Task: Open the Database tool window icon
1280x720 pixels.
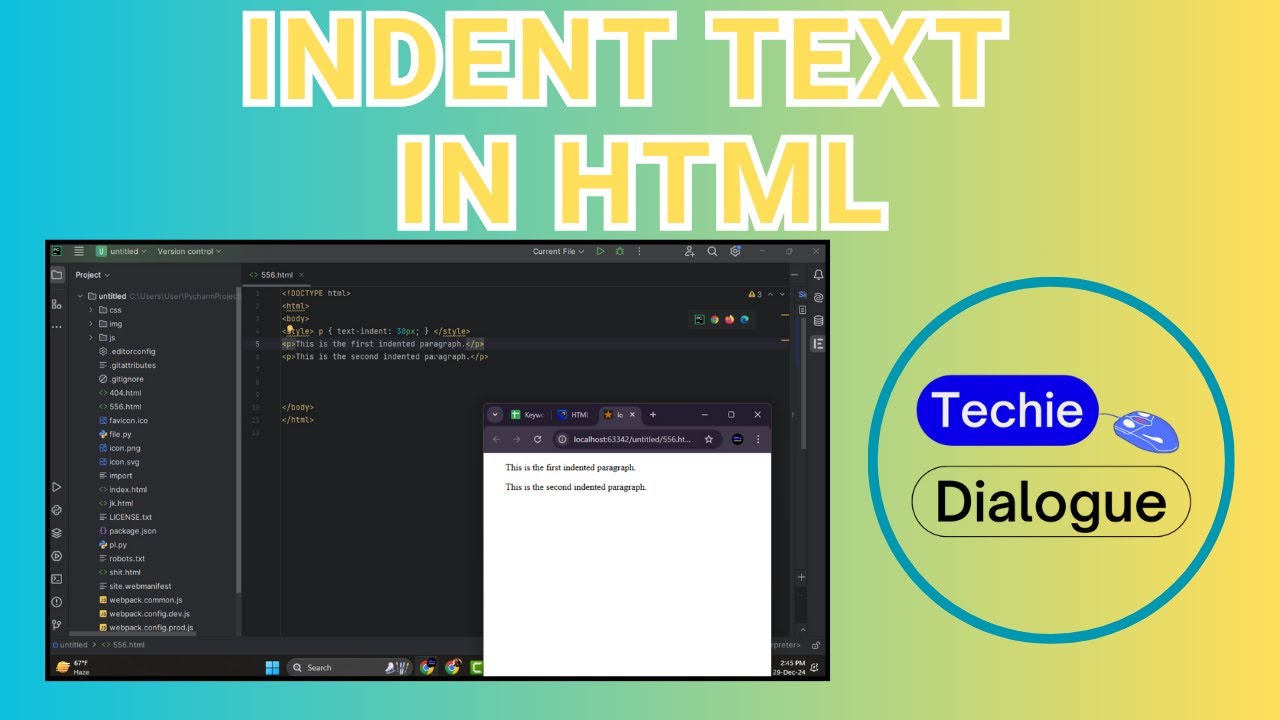Action: [x=818, y=321]
